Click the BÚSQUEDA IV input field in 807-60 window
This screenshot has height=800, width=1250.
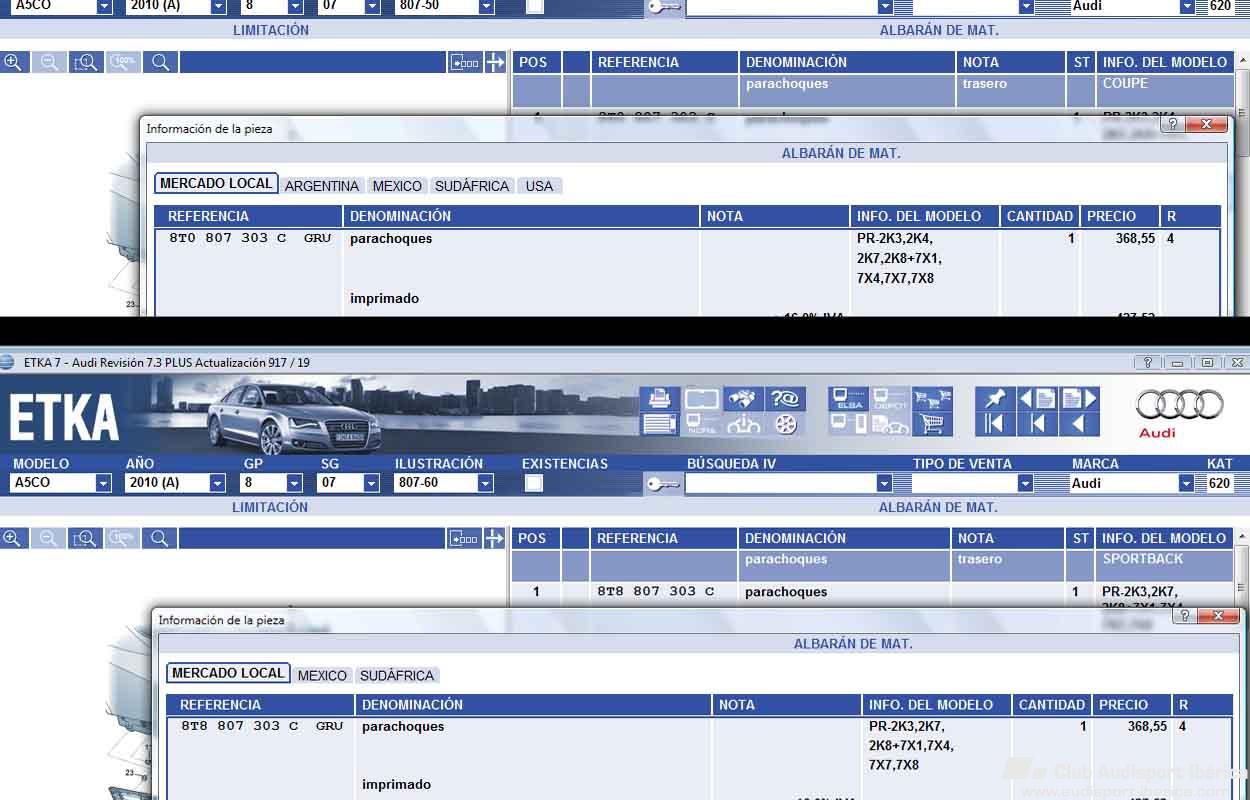780,483
